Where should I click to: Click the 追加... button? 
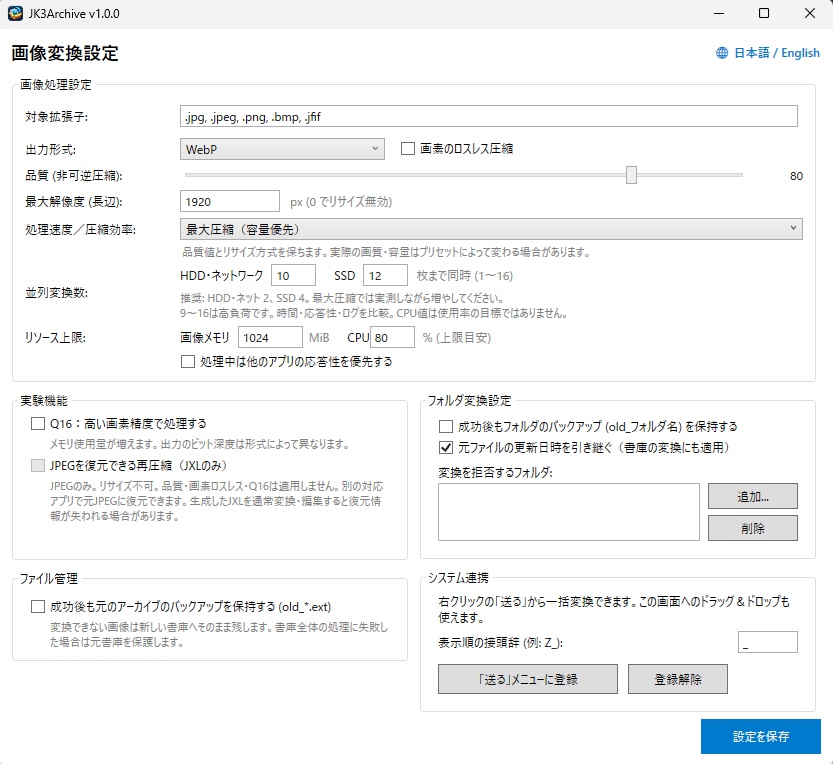(752, 496)
